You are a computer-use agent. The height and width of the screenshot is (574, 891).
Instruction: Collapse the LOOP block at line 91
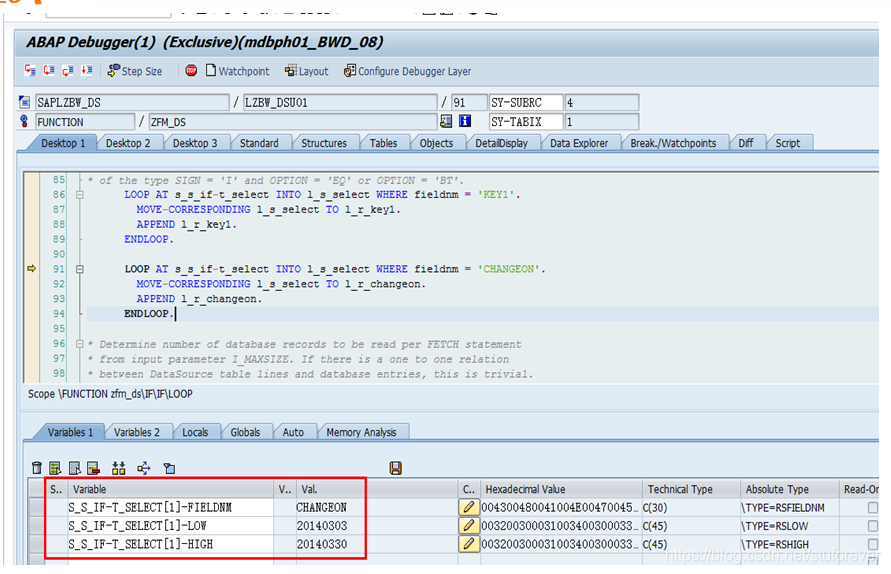click(x=80, y=269)
